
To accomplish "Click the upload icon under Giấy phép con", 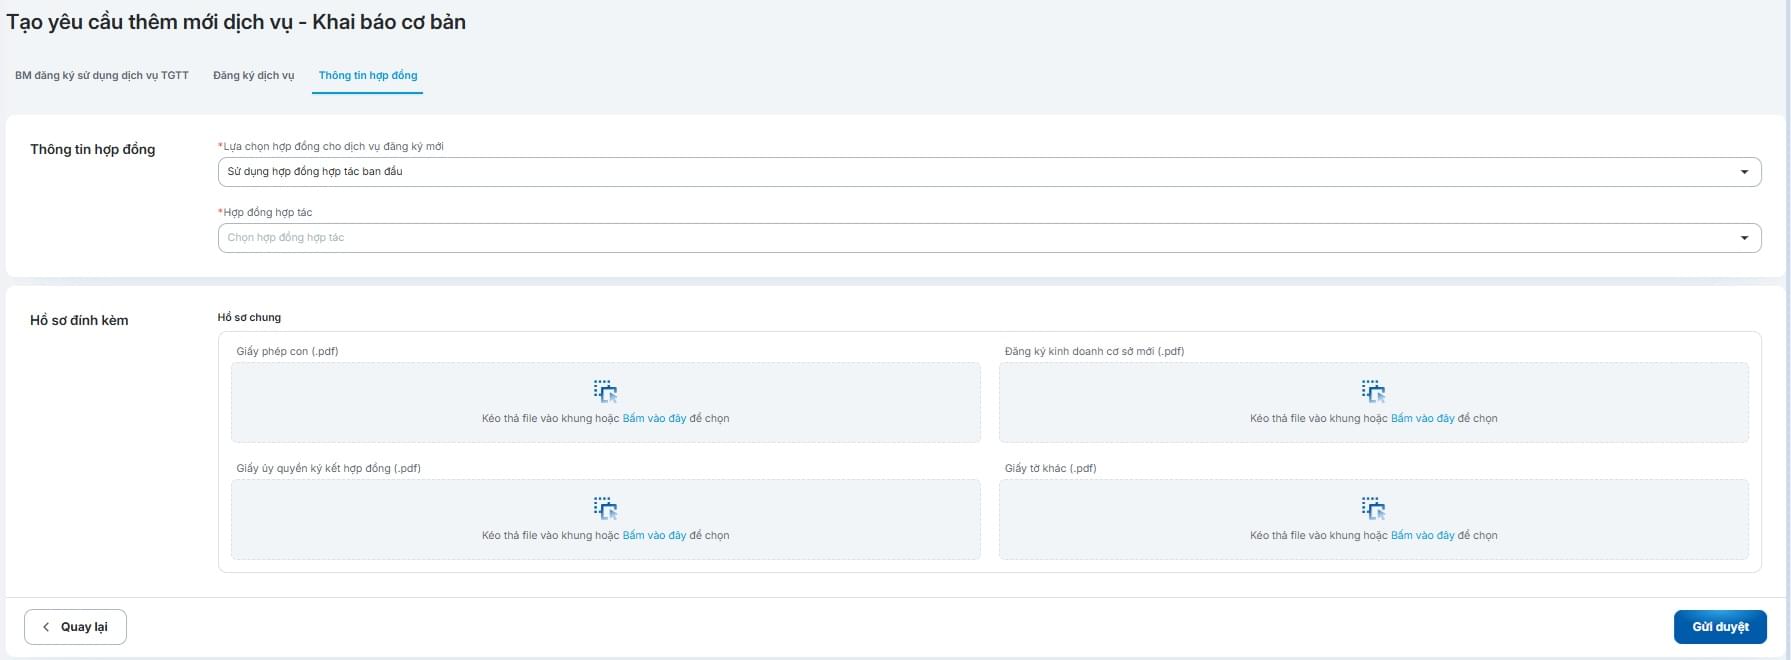I will click(x=605, y=391).
